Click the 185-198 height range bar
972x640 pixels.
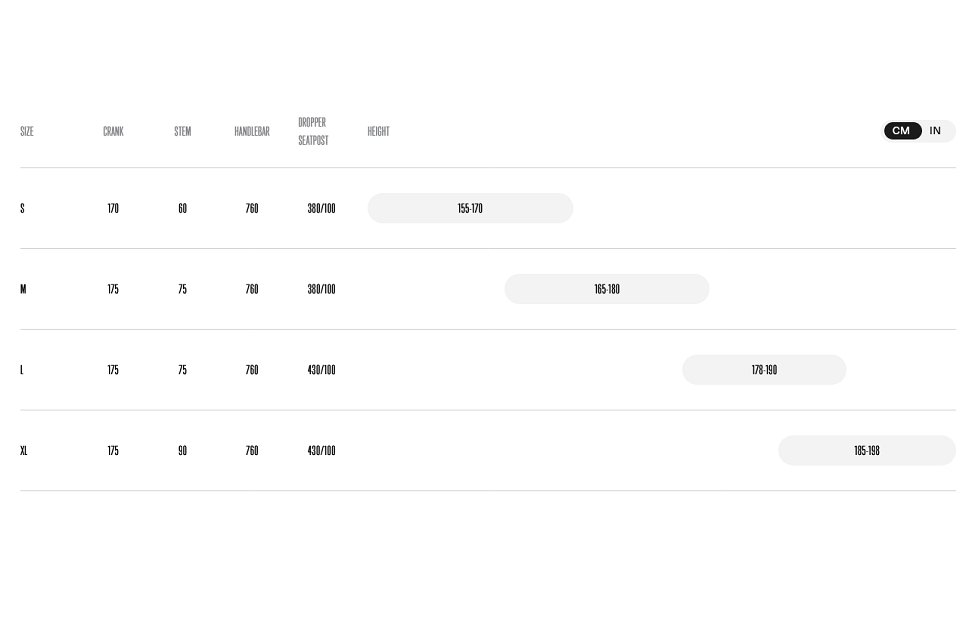[x=867, y=450]
